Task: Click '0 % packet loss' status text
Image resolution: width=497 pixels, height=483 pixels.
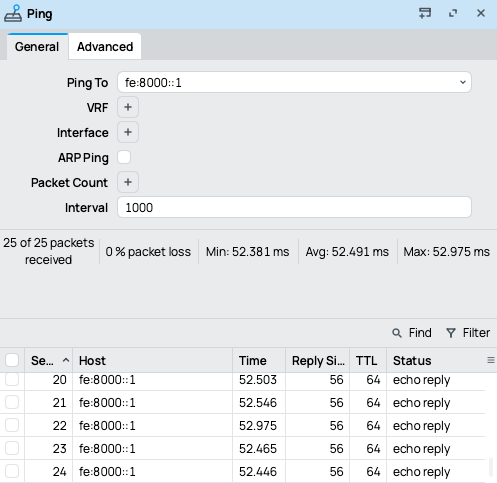Action: (148, 252)
